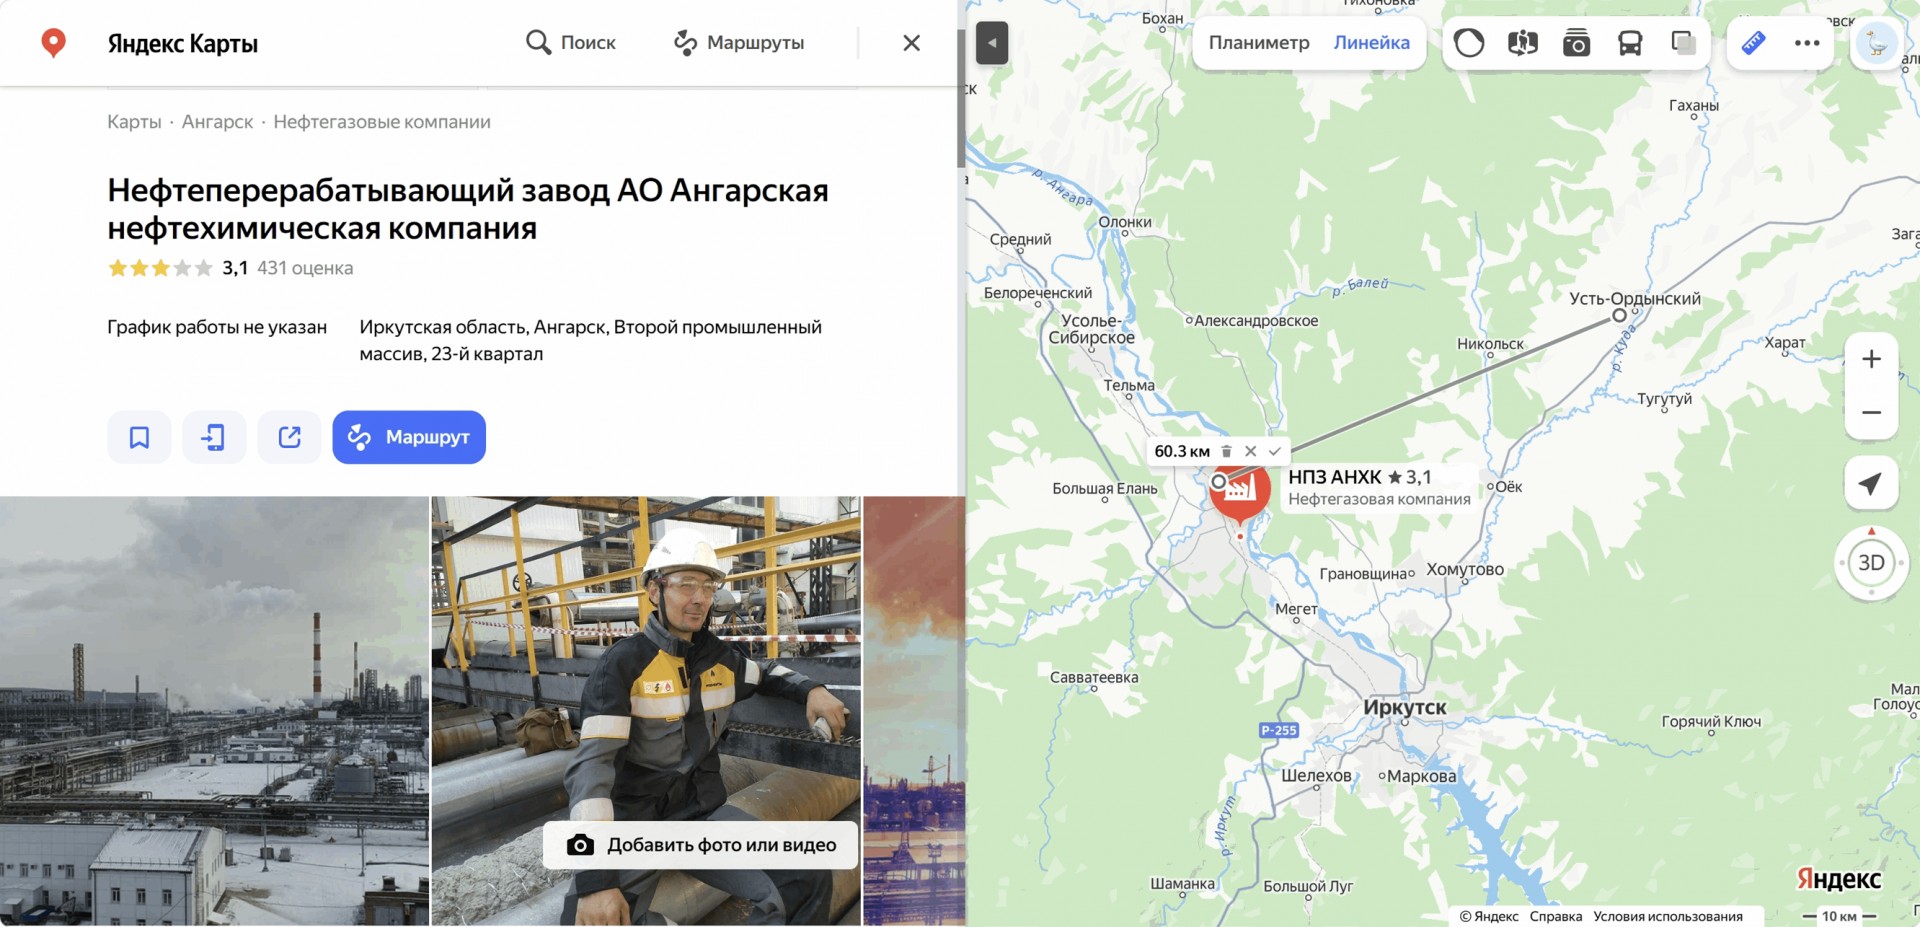The width and height of the screenshot is (1920, 927).
Task: Zoom in on the map
Action: point(1871,359)
